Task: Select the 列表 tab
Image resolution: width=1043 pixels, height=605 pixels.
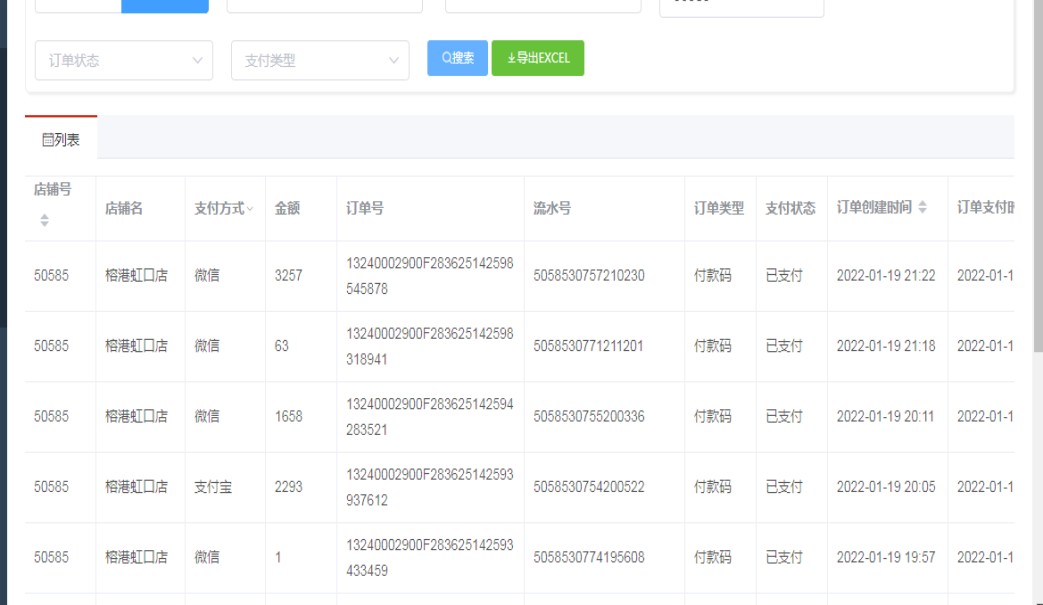Action: (61, 140)
